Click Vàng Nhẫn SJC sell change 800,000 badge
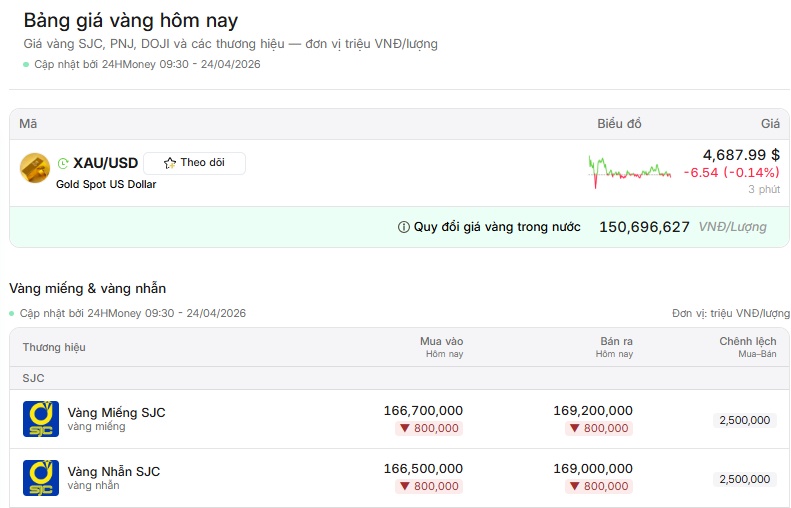 point(599,486)
